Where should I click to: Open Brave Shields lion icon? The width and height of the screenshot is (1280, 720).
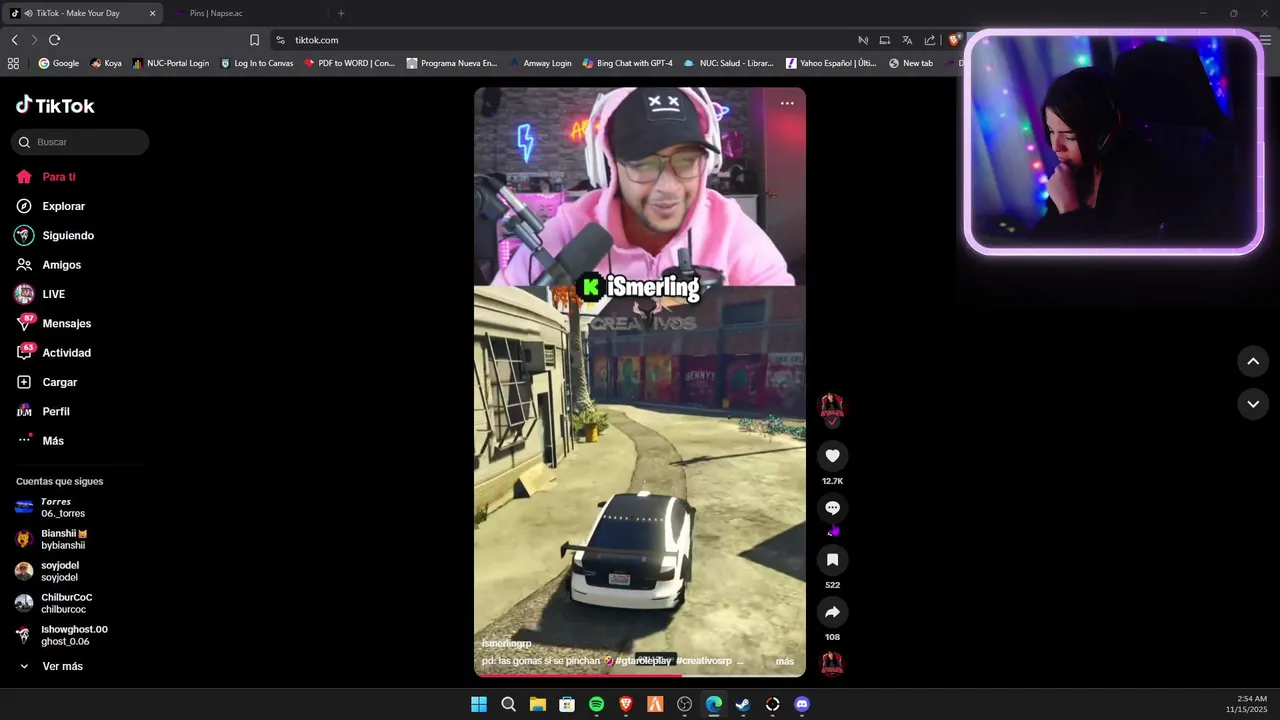pyautogui.click(x=954, y=40)
